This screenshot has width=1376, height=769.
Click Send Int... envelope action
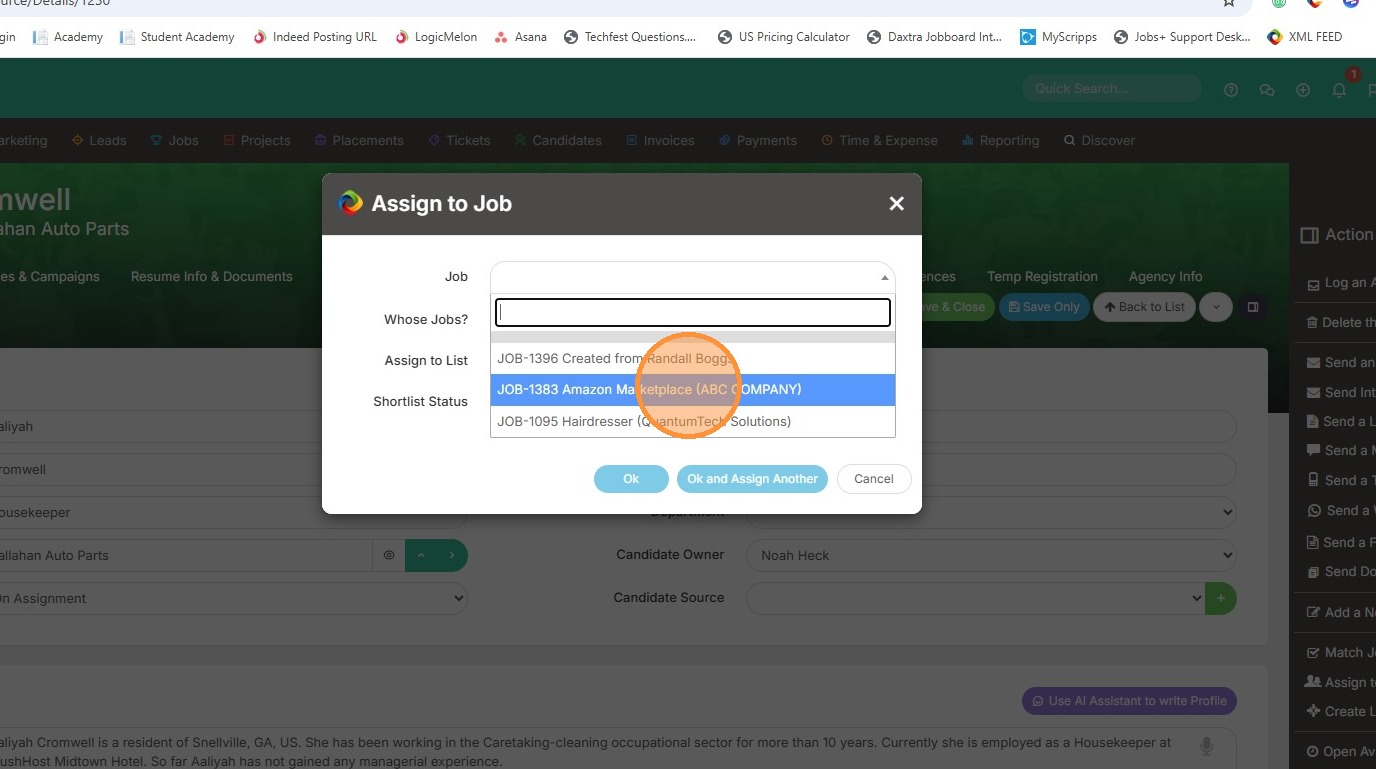(1341, 392)
